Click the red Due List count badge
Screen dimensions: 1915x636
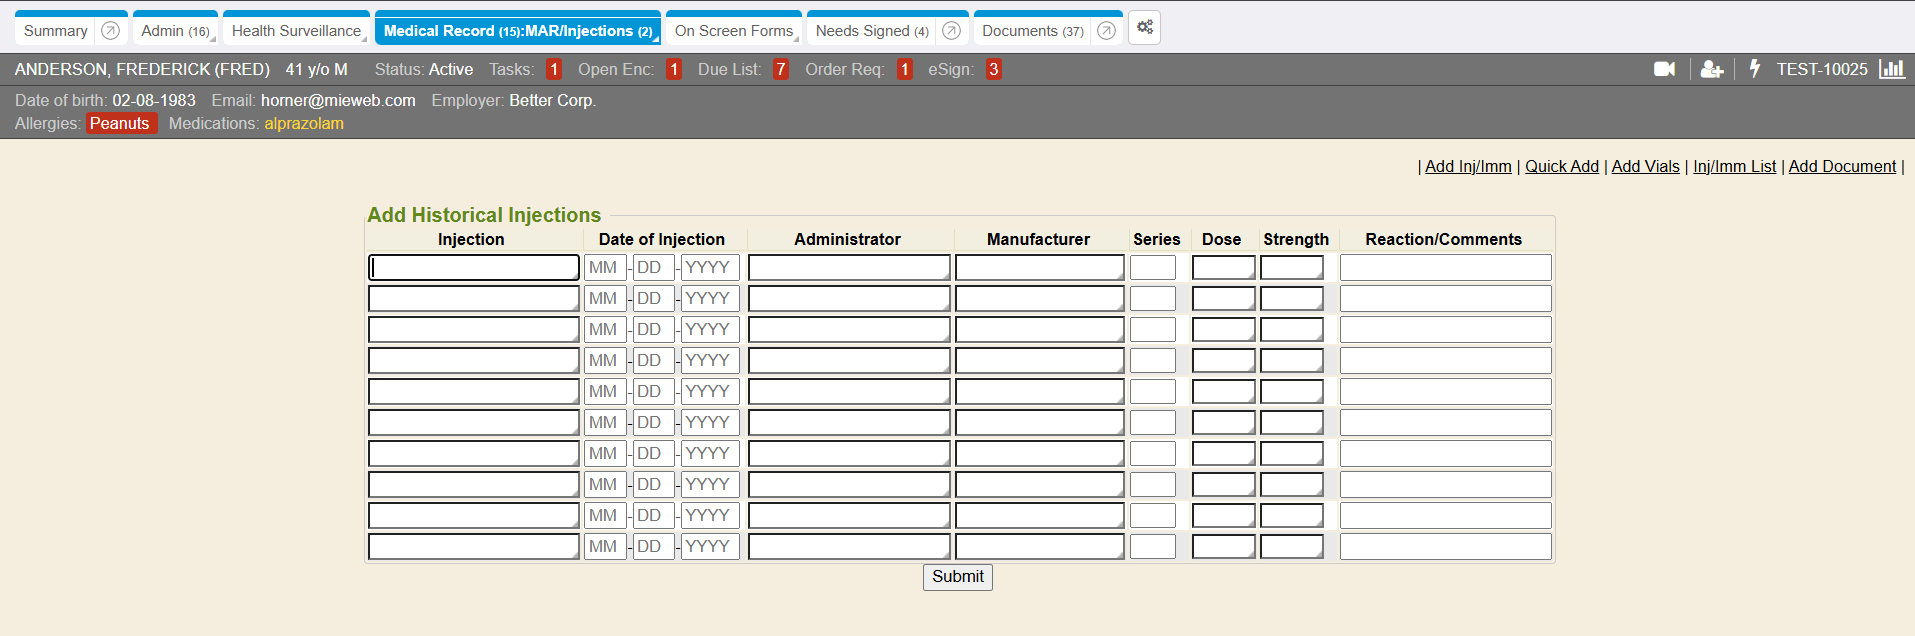[x=780, y=70]
